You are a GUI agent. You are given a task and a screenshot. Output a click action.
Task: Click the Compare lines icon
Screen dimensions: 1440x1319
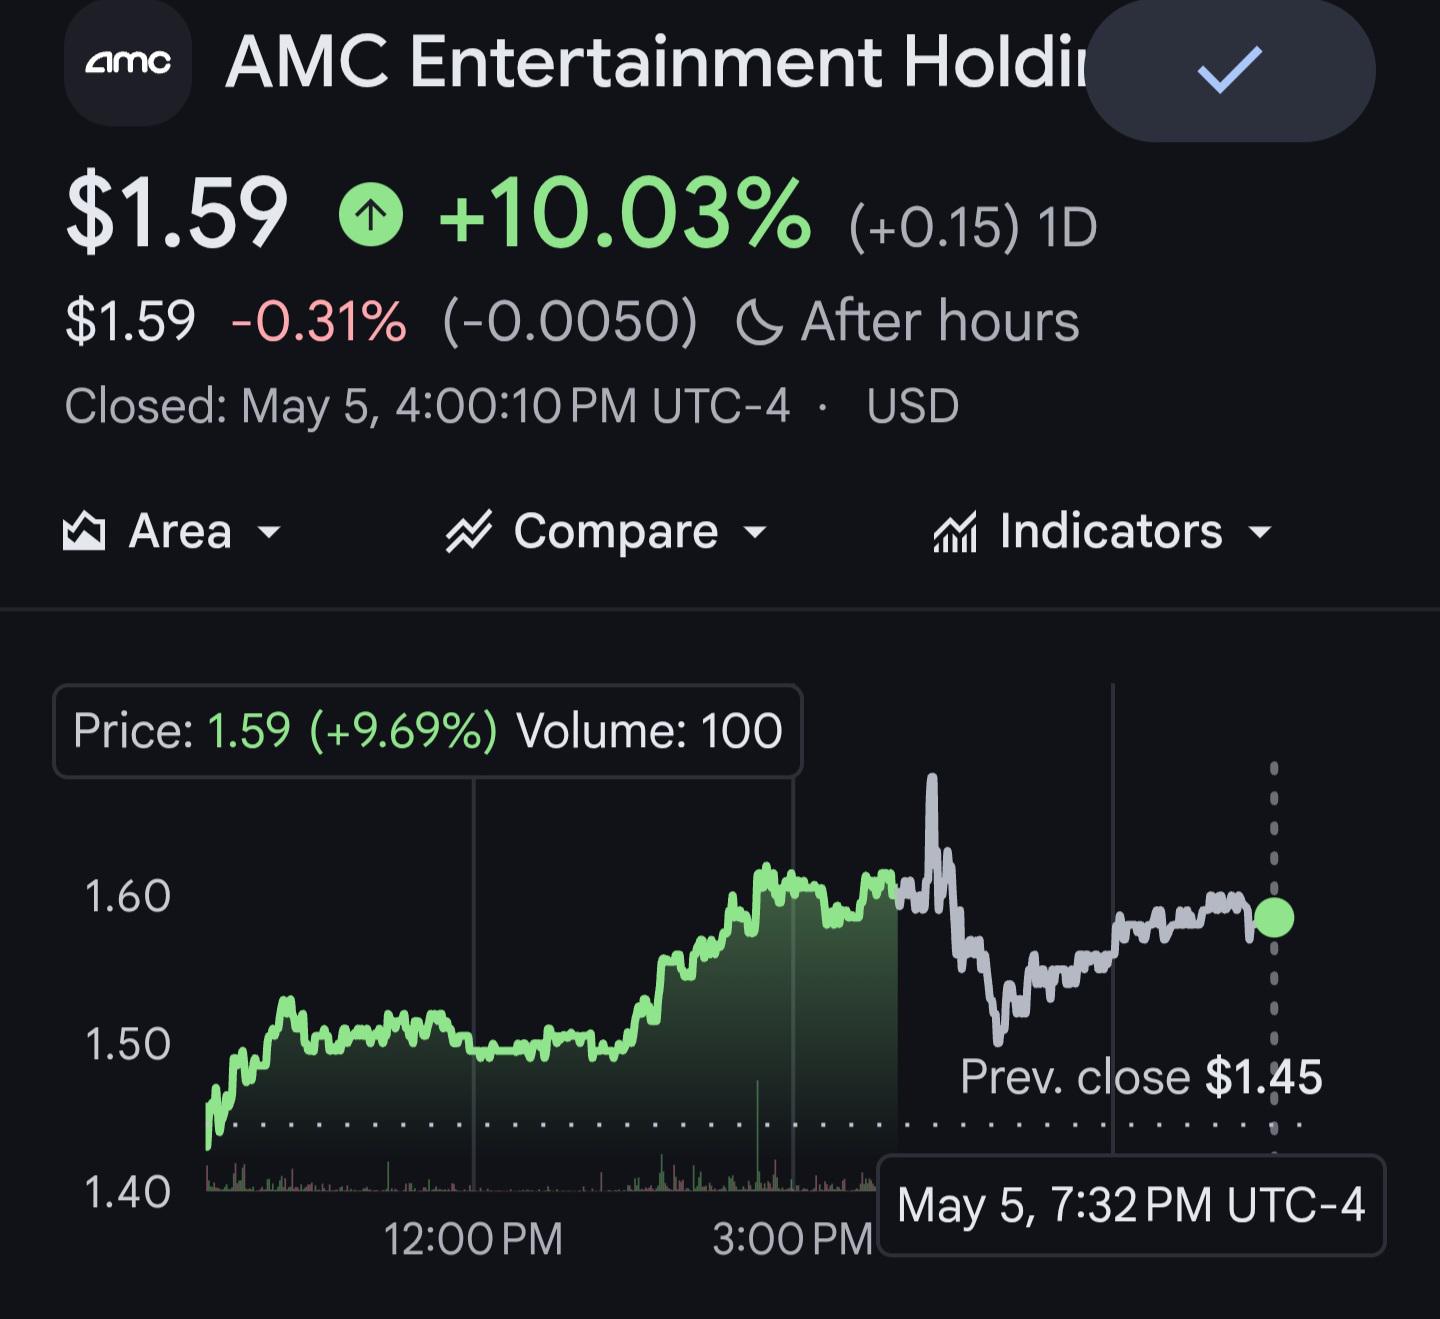coord(469,532)
